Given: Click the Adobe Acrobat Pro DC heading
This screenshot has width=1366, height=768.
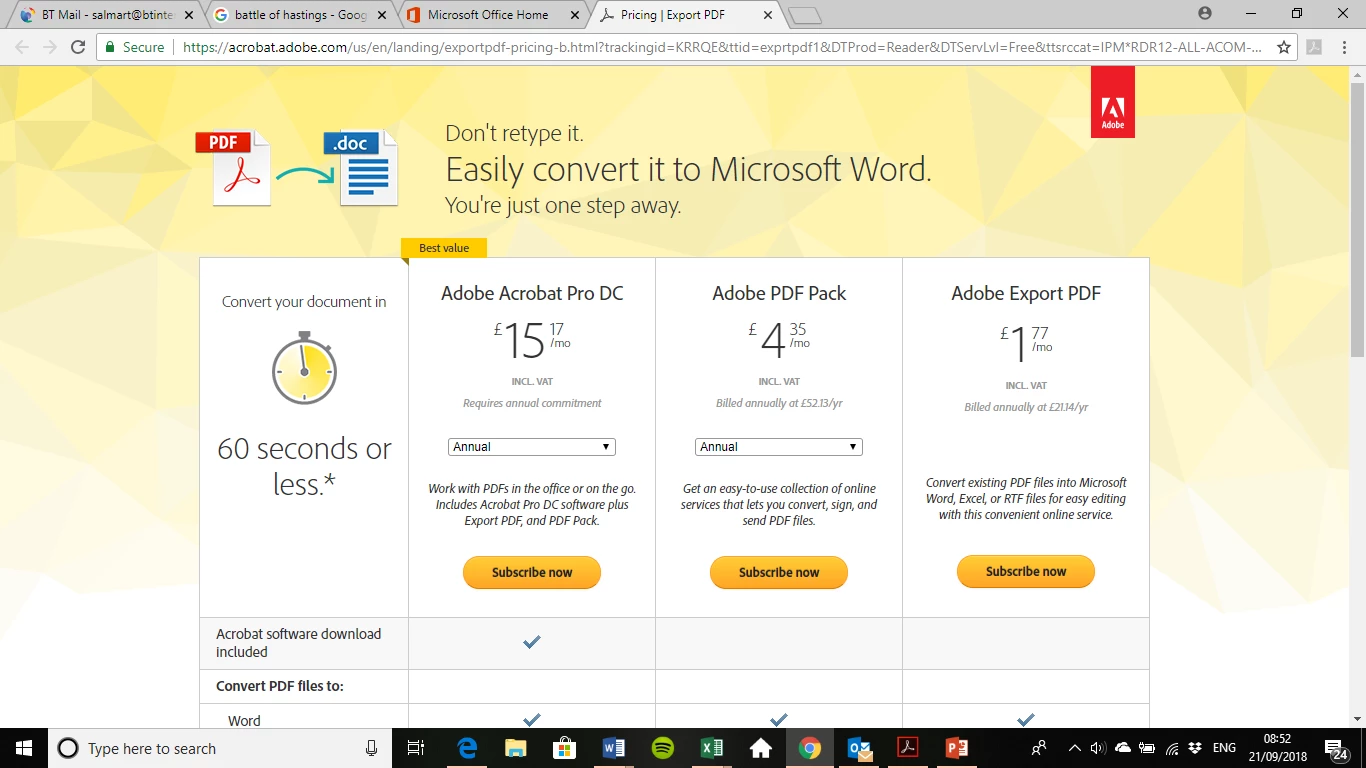Looking at the screenshot, I should click(x=532, y=293).
